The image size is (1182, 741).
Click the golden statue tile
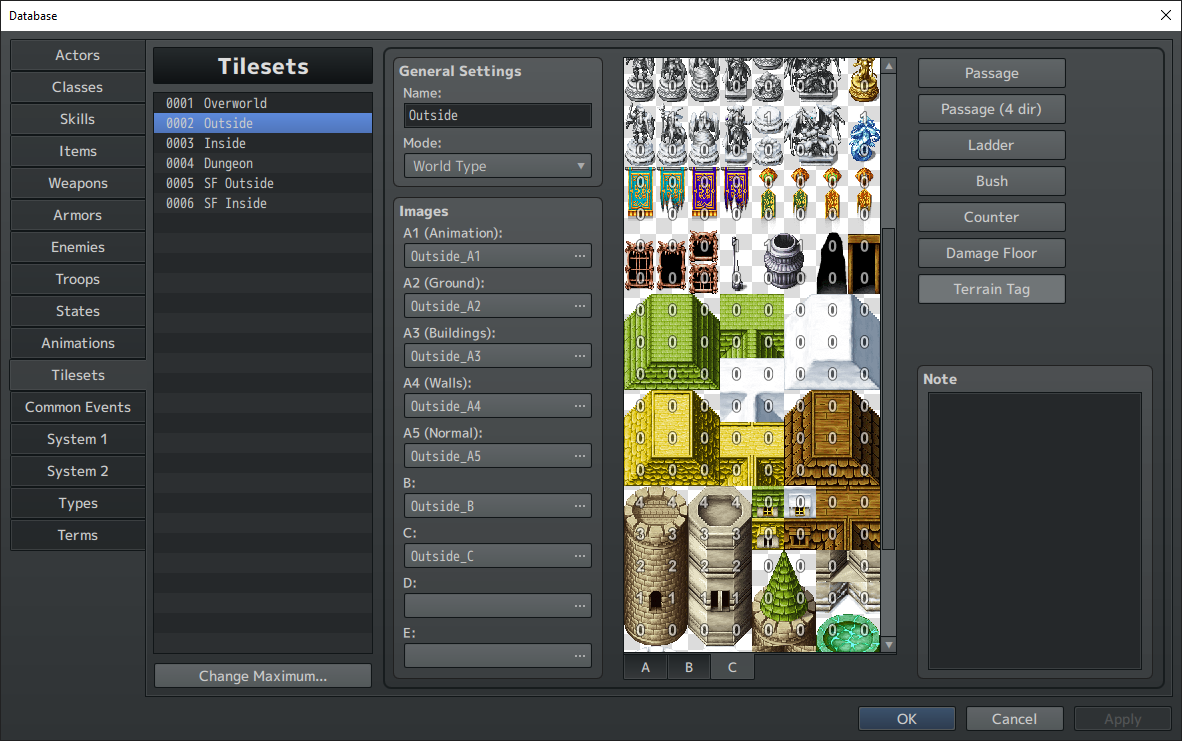point(864,81)
